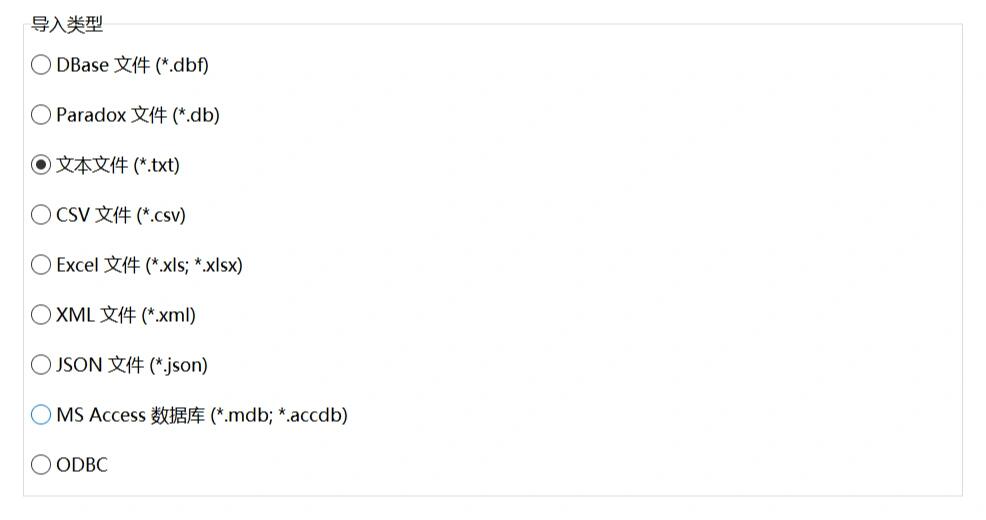
Task: Click the "XML 文件 (*.xml)" label text
Action: pyautogui.click(x=126, y=314)
